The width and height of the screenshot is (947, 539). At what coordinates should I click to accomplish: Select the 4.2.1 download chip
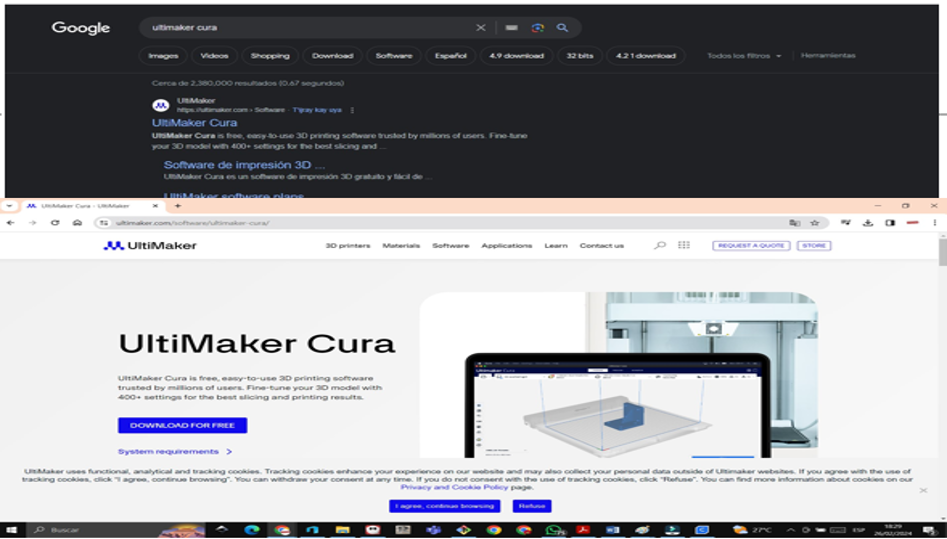(646, 56)
